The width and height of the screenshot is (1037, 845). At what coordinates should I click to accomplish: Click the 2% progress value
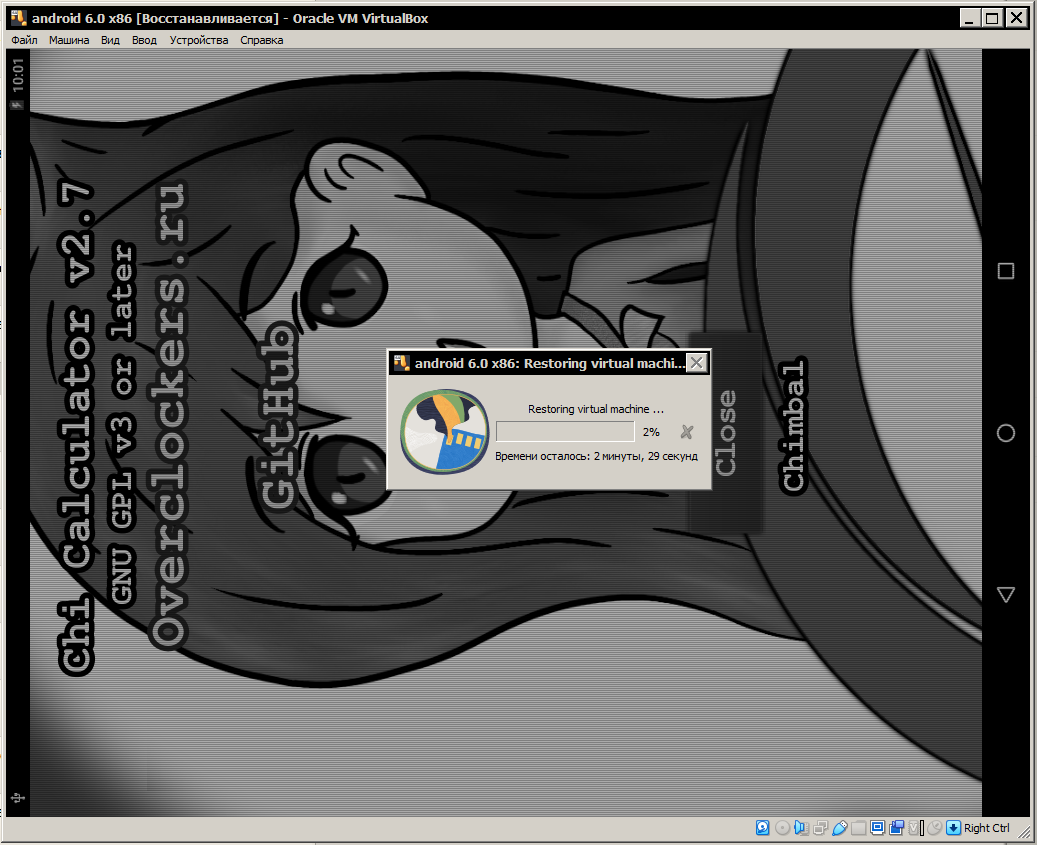(651, 432)
